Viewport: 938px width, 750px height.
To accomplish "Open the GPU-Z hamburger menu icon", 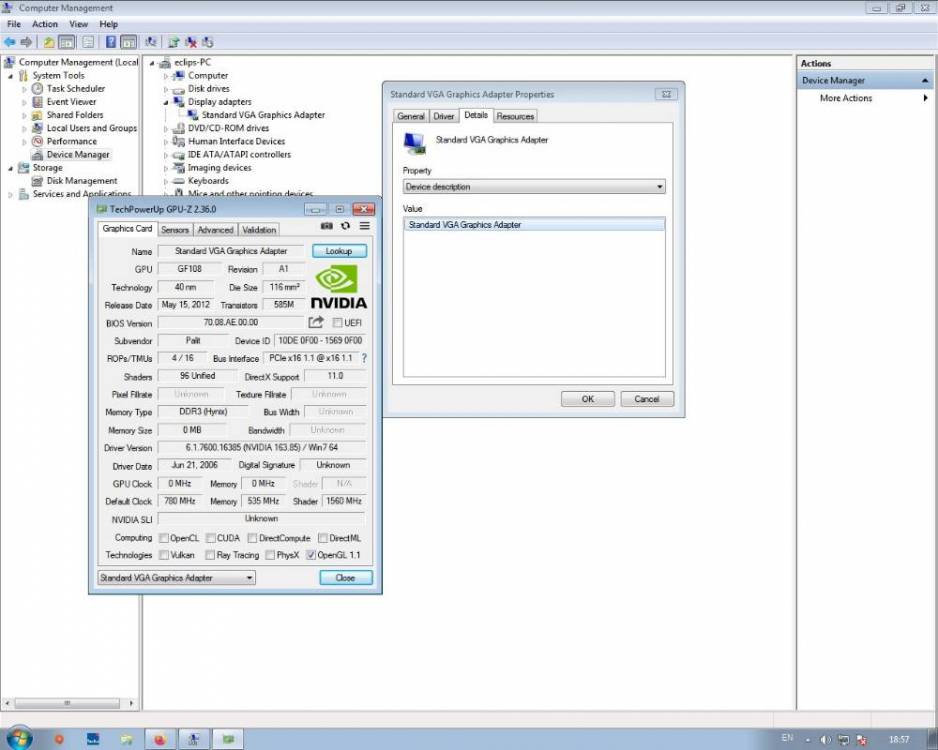I will click(364, 225).
